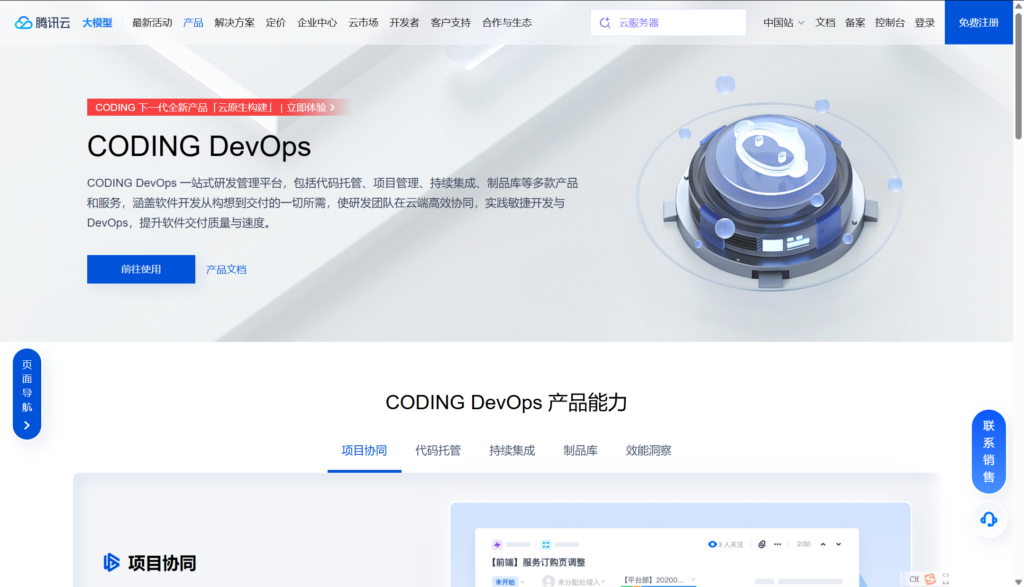Viewport: 1024px width, 587px height.
Task: Click the scrollbar down arrow
Action: [1018, 581]
